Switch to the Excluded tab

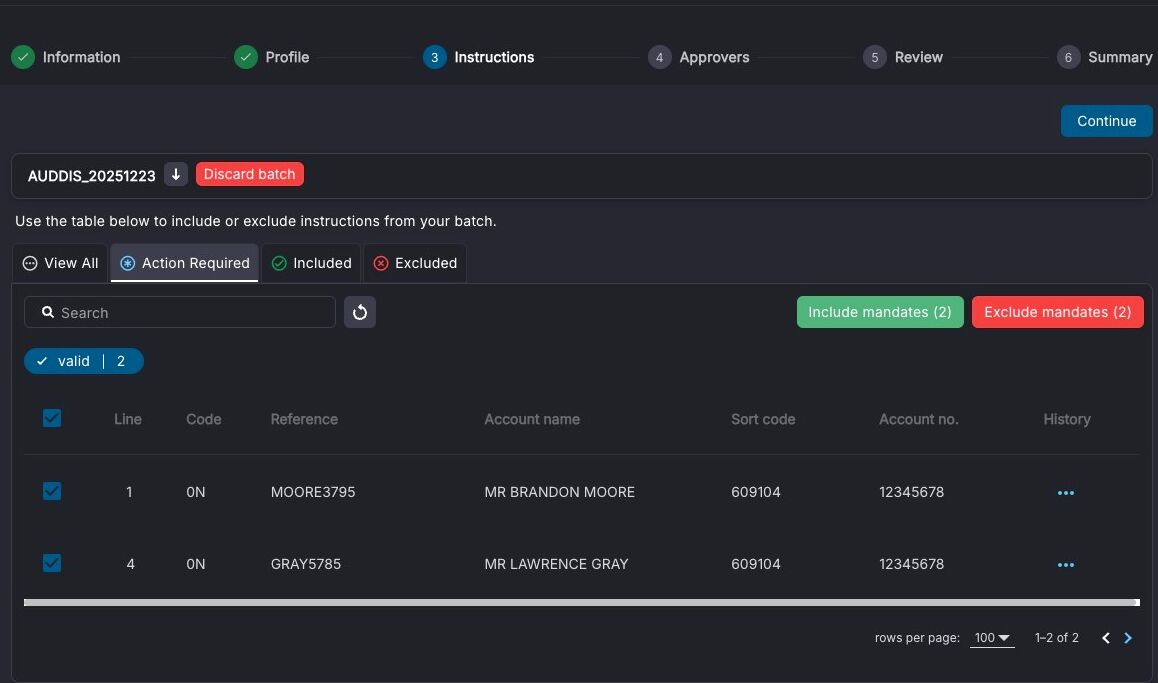coord(415,263)
